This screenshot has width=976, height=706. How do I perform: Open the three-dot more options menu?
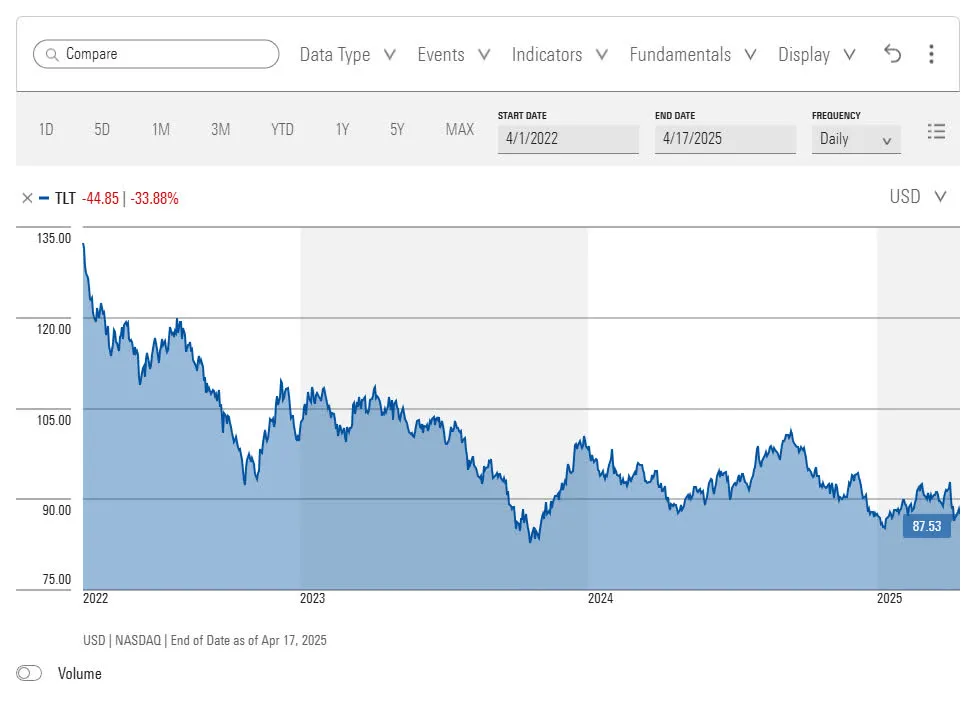pos(931,54)
